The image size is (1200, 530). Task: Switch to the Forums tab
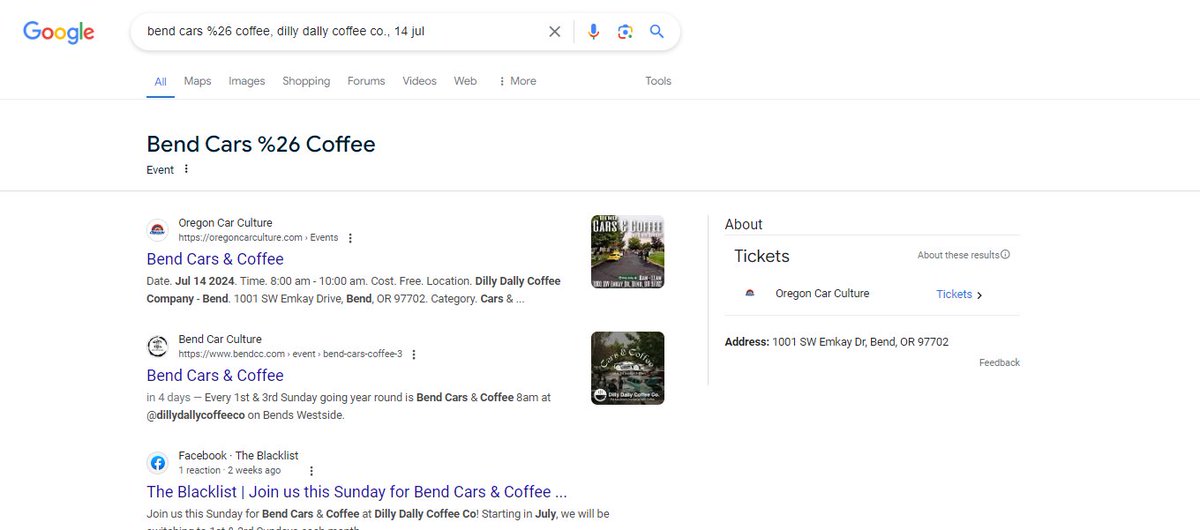coord(366,81)
